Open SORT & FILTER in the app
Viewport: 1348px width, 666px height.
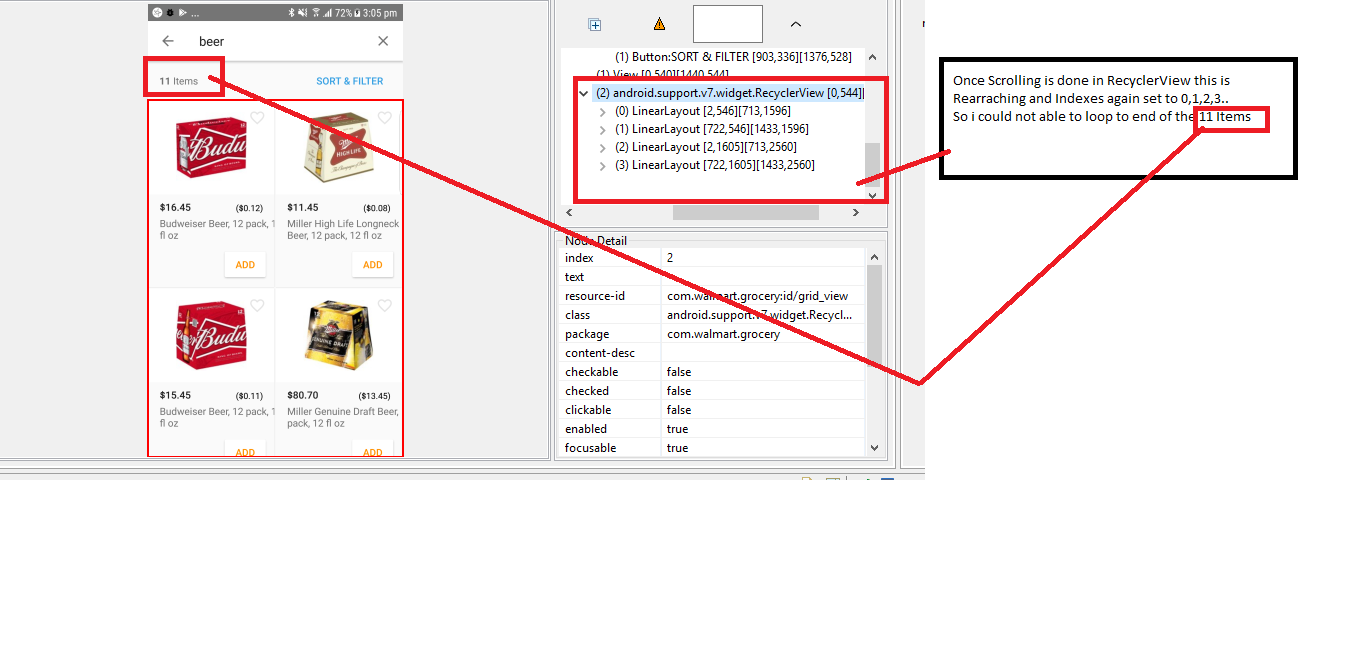coord(350,81)
